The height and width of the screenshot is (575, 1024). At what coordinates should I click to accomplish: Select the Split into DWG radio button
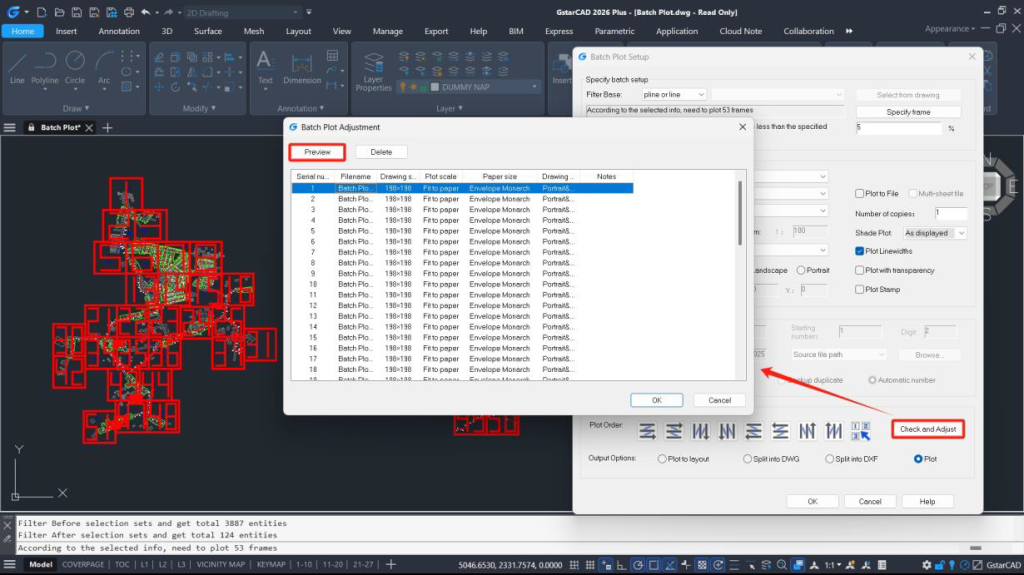click(748, 459)
